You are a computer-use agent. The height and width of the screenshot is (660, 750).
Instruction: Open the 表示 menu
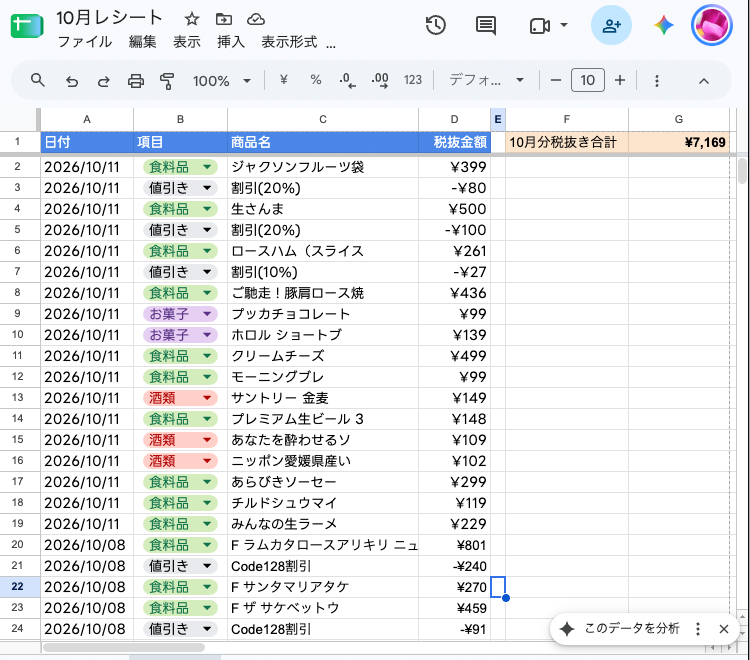(187, 42)
